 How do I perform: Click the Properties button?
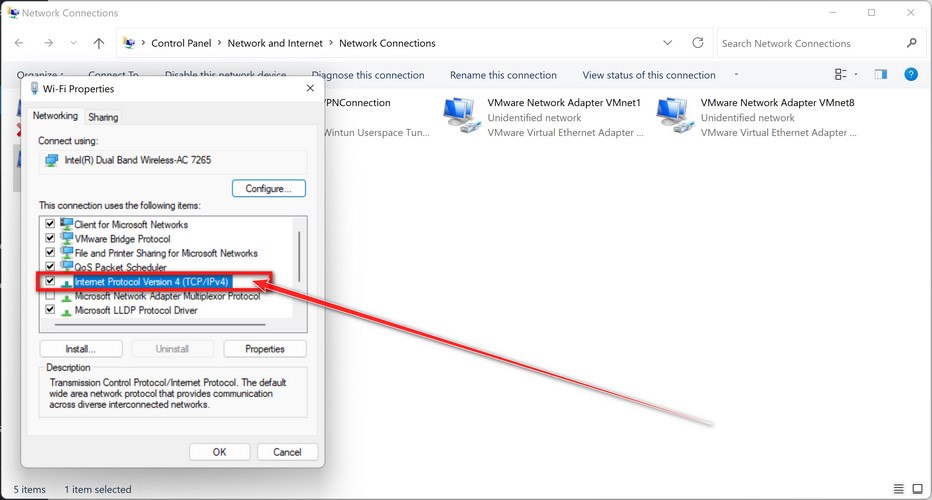[265, 349]
